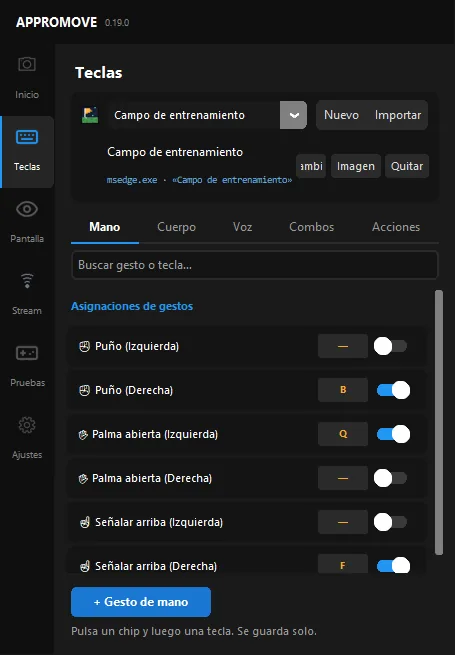Select the Teclas keyboard icon
455x655 pixels.
(x=27, y=137)
